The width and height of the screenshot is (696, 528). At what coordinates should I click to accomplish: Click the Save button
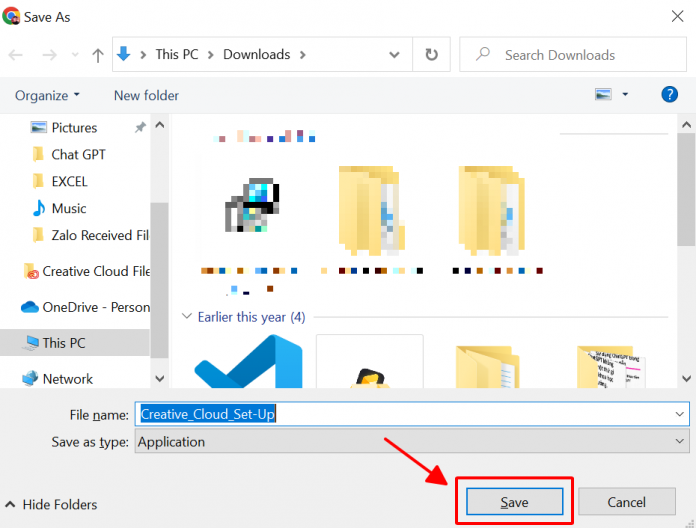pos(514,502)
